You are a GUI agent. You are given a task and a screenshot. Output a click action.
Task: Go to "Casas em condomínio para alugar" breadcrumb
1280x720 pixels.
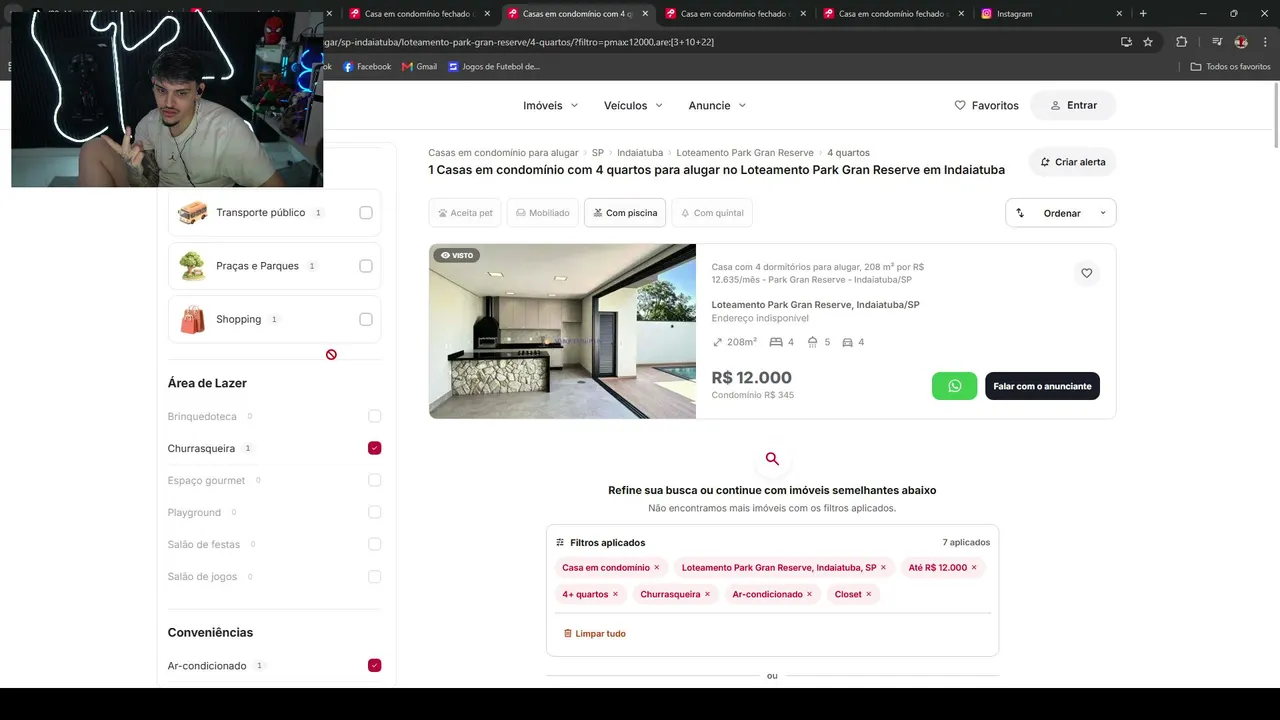pyautogui.click(x=503, y=153)
